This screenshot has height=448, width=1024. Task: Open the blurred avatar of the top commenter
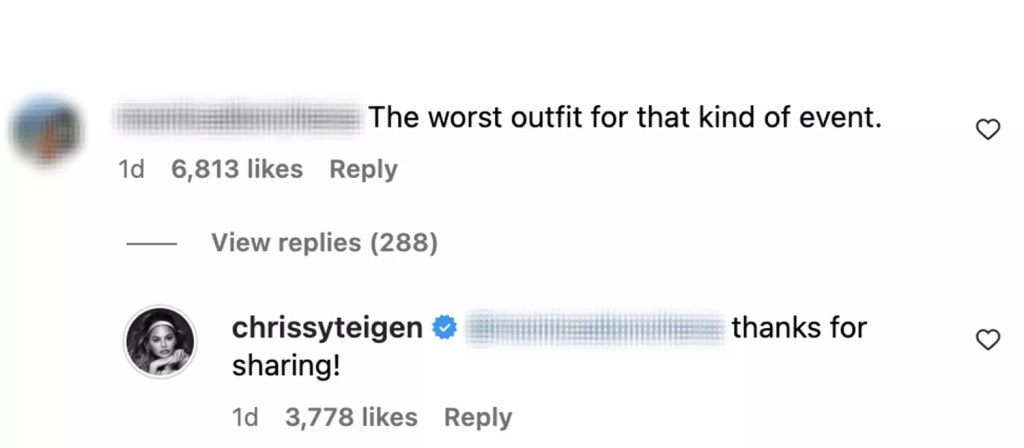(46, 131)
